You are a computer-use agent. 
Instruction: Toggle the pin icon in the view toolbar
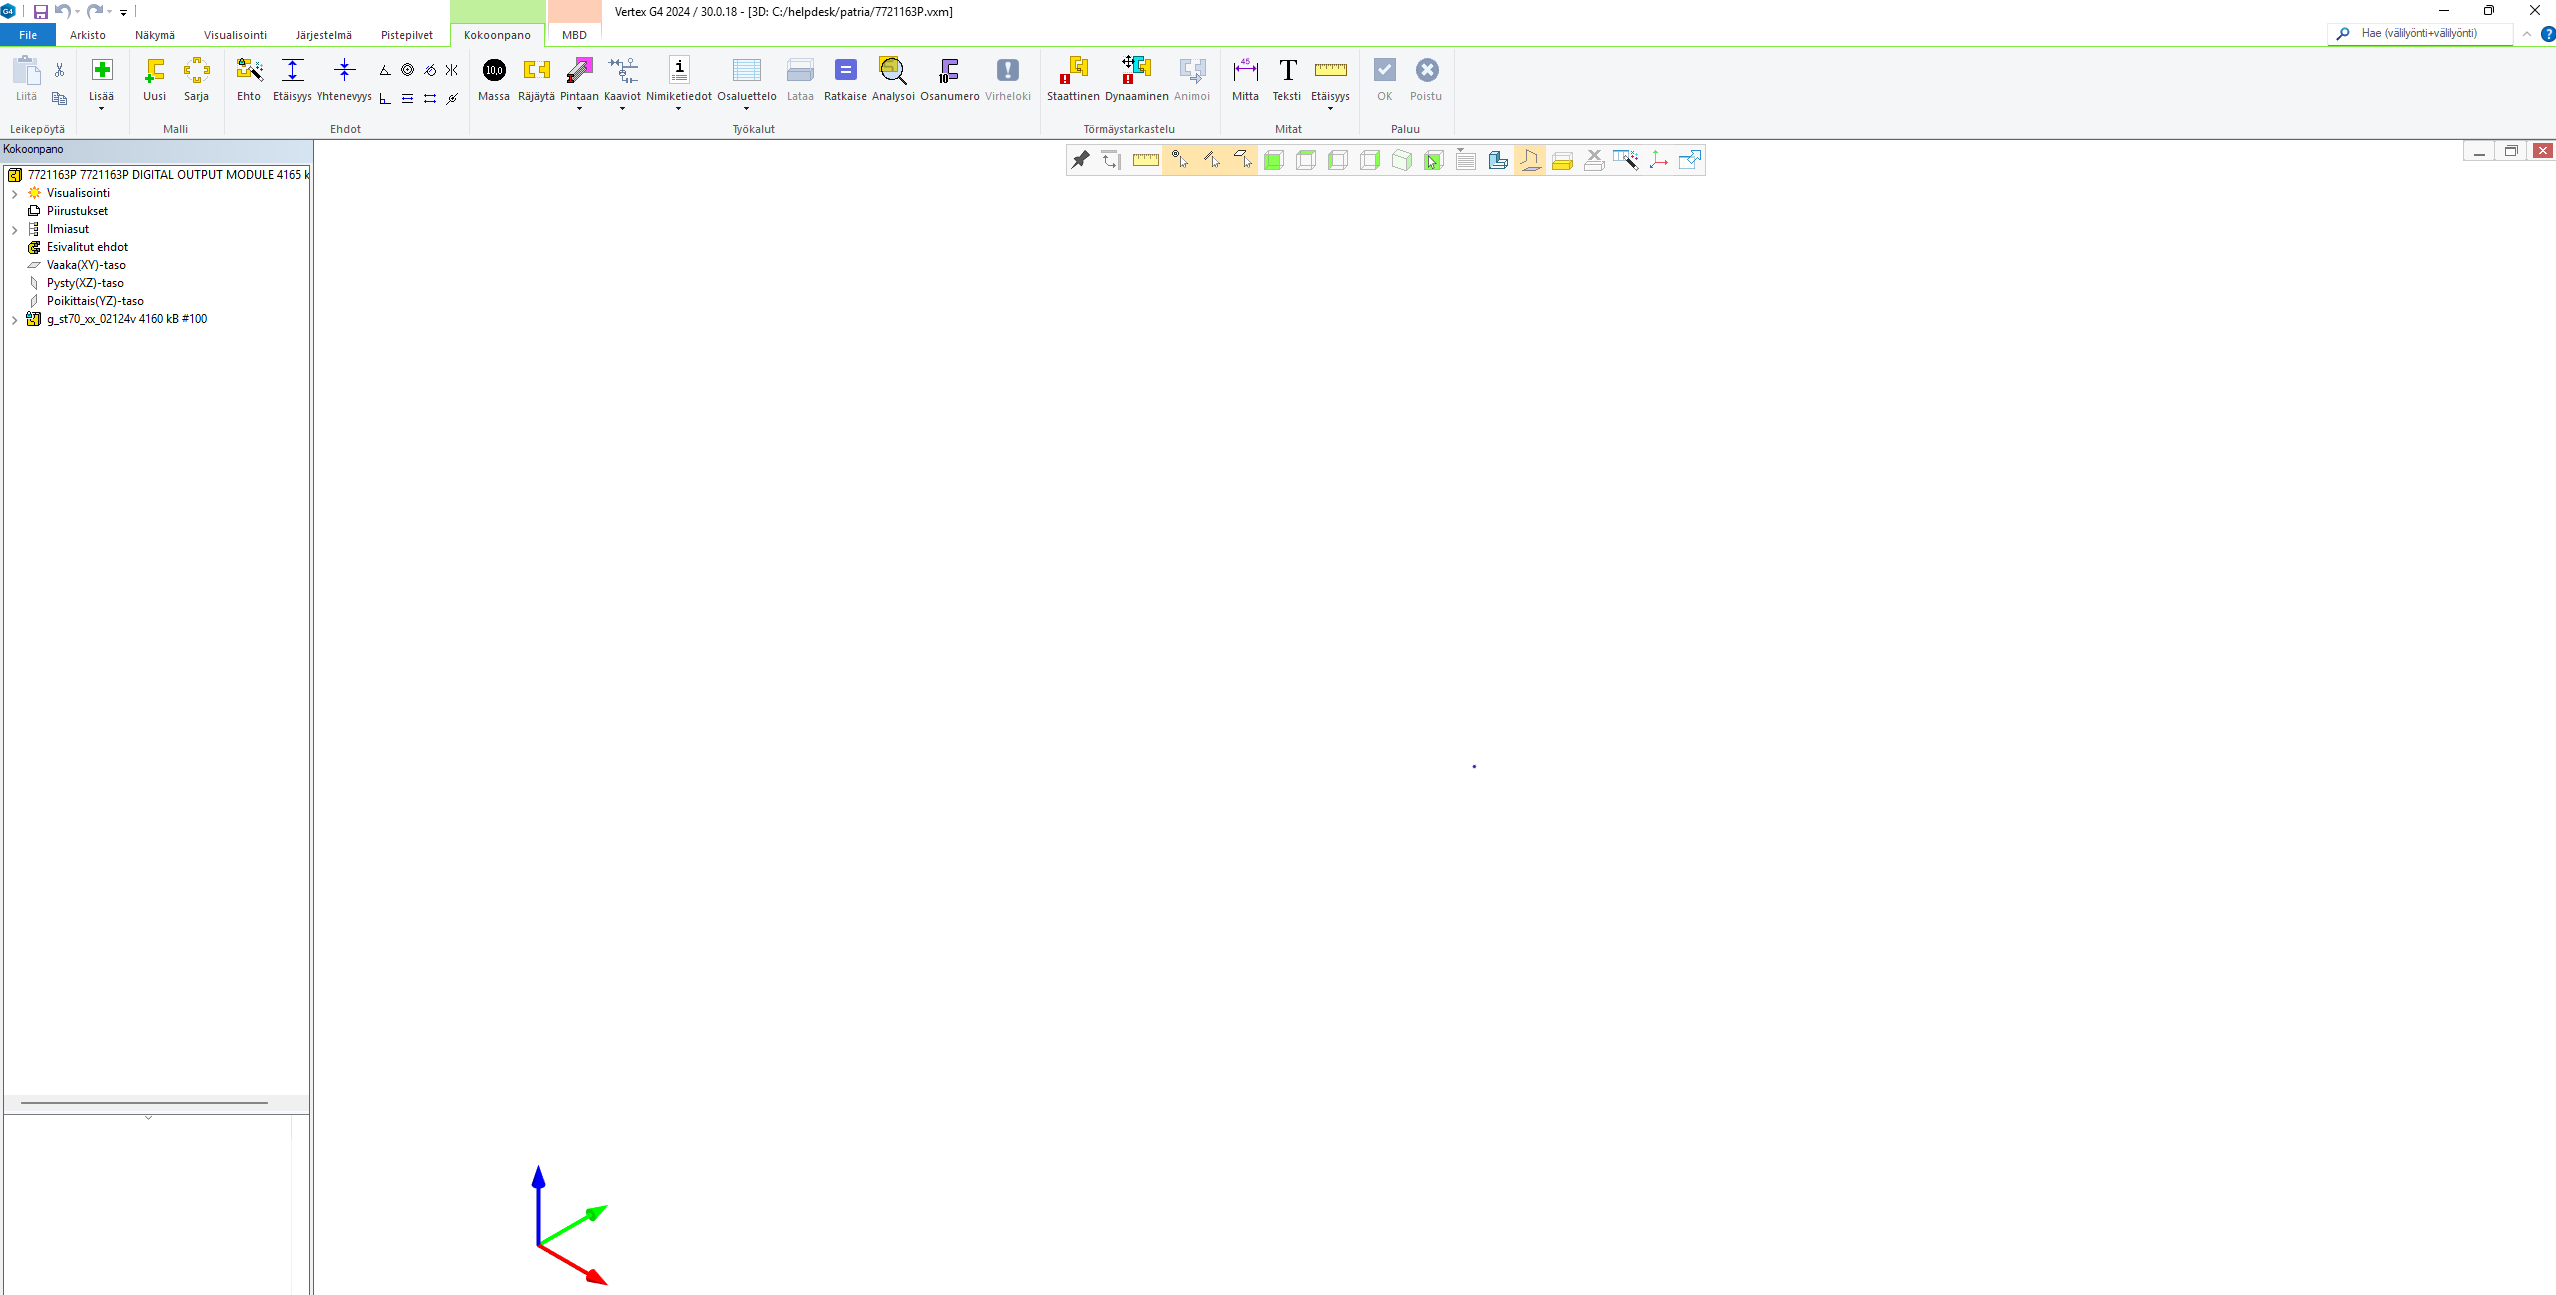click(x=1081, y=160)
